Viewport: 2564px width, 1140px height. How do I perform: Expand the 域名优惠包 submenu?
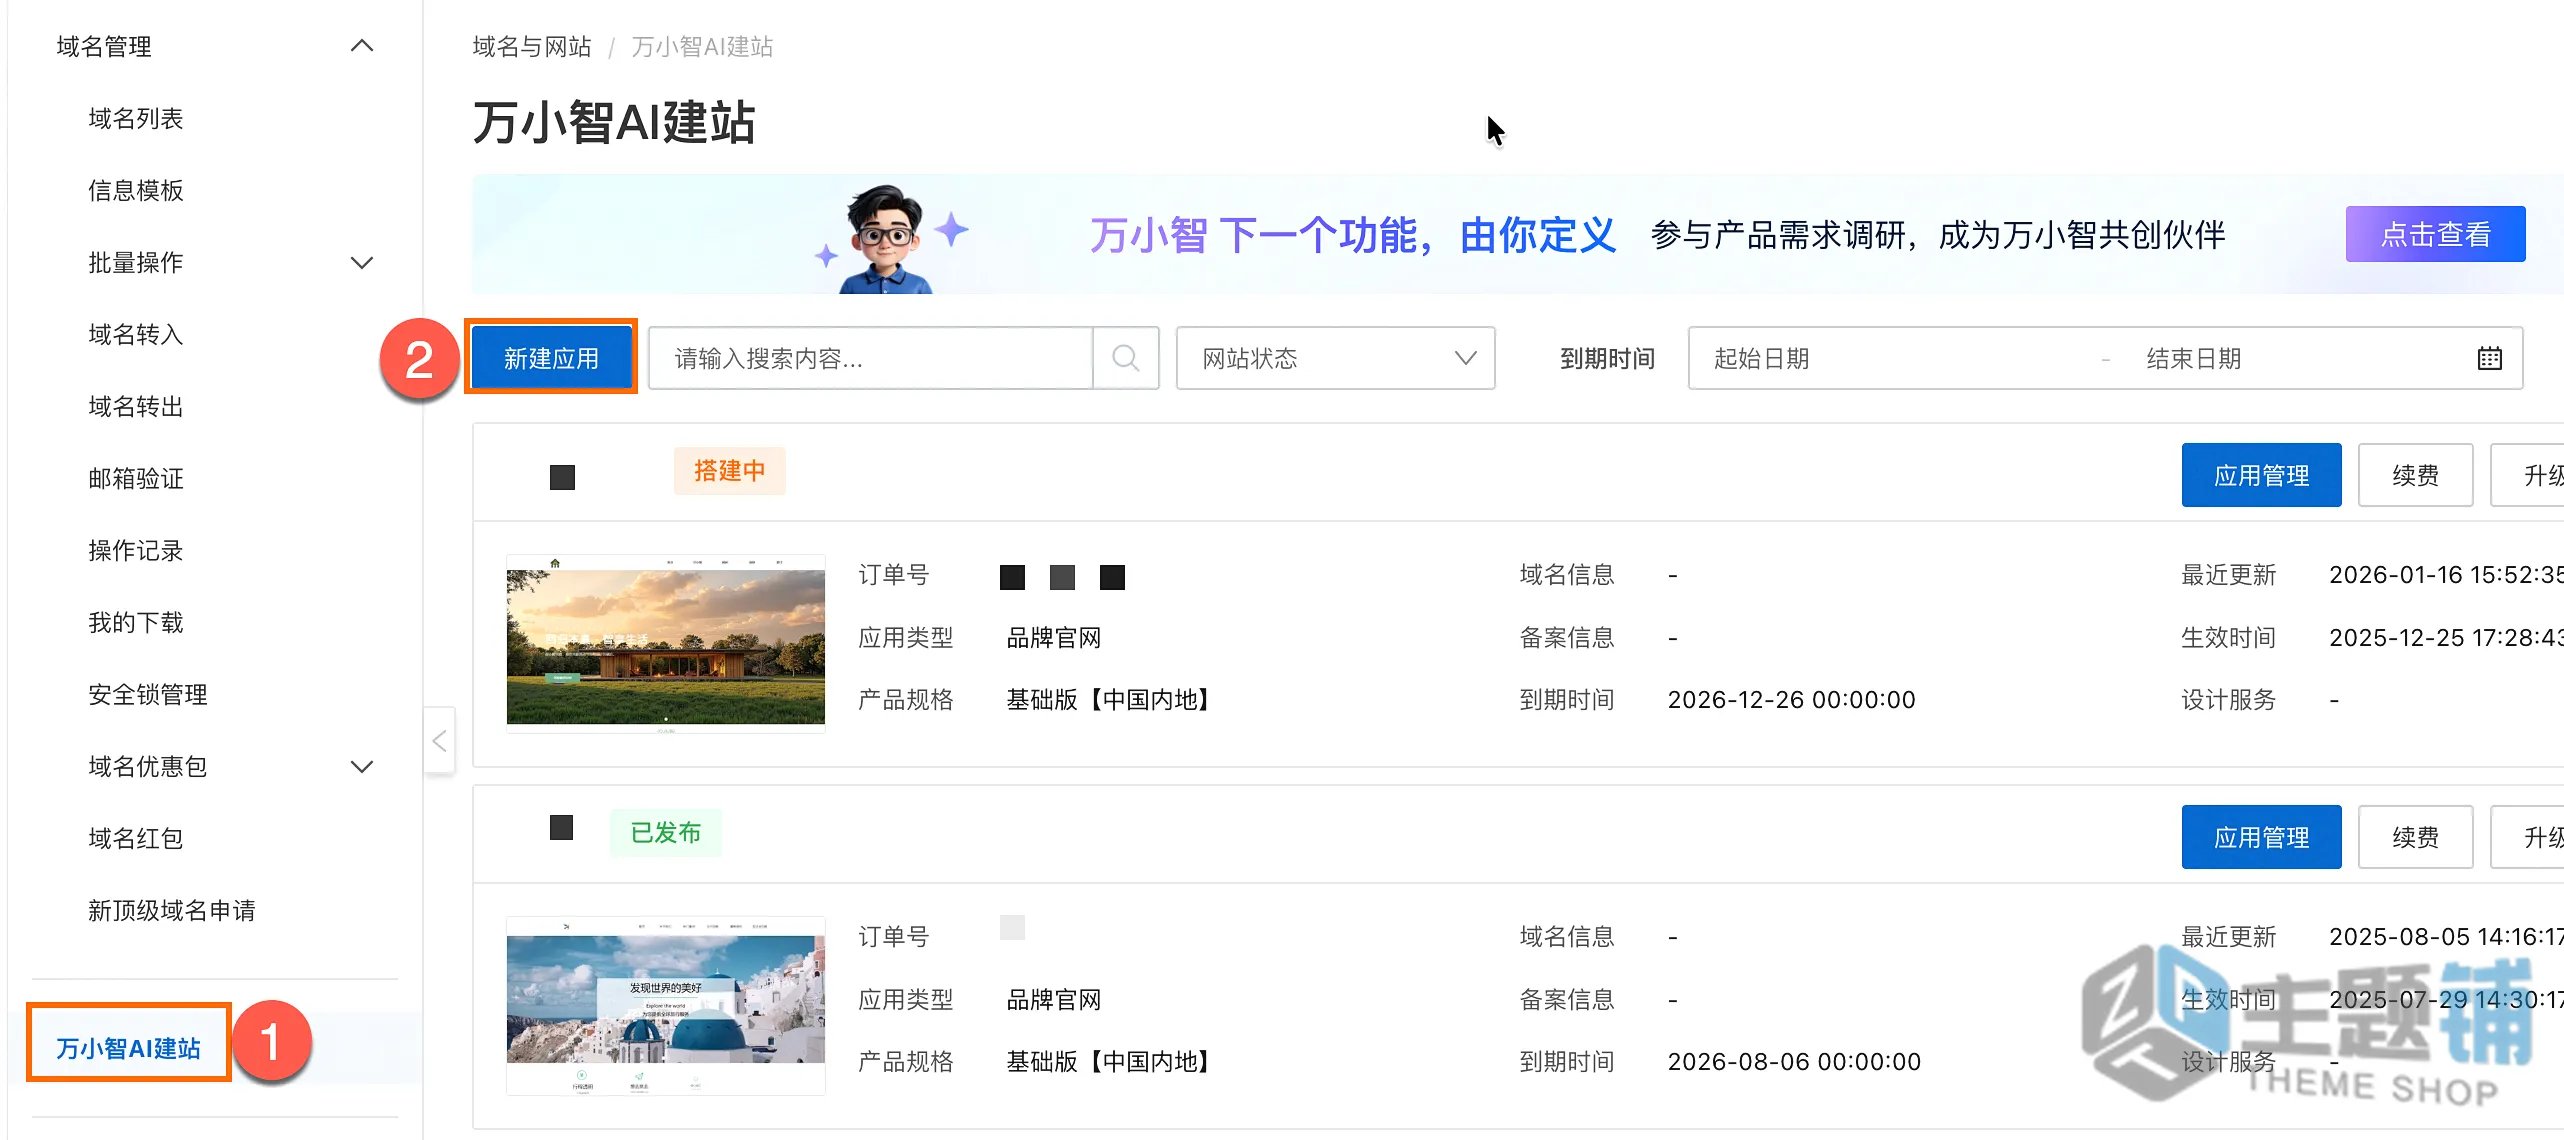[362, 766]
